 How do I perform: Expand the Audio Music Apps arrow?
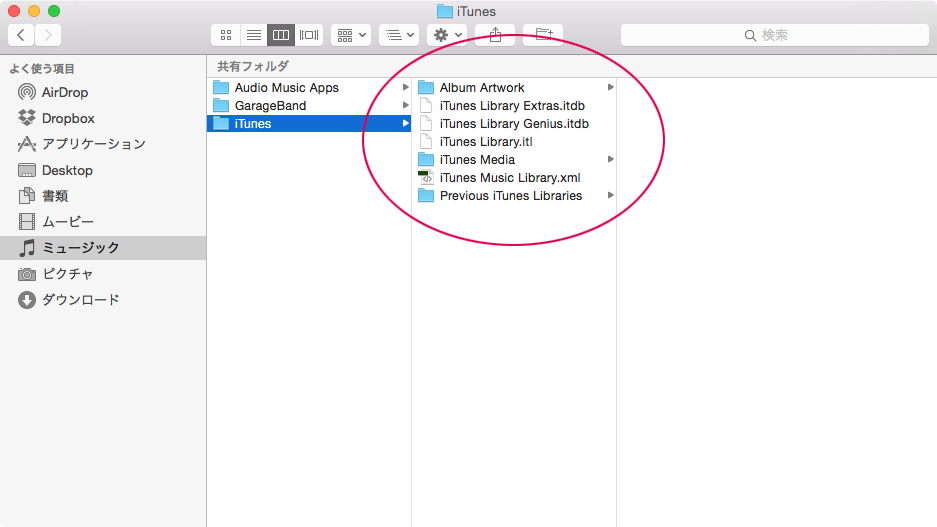[405, 87]
